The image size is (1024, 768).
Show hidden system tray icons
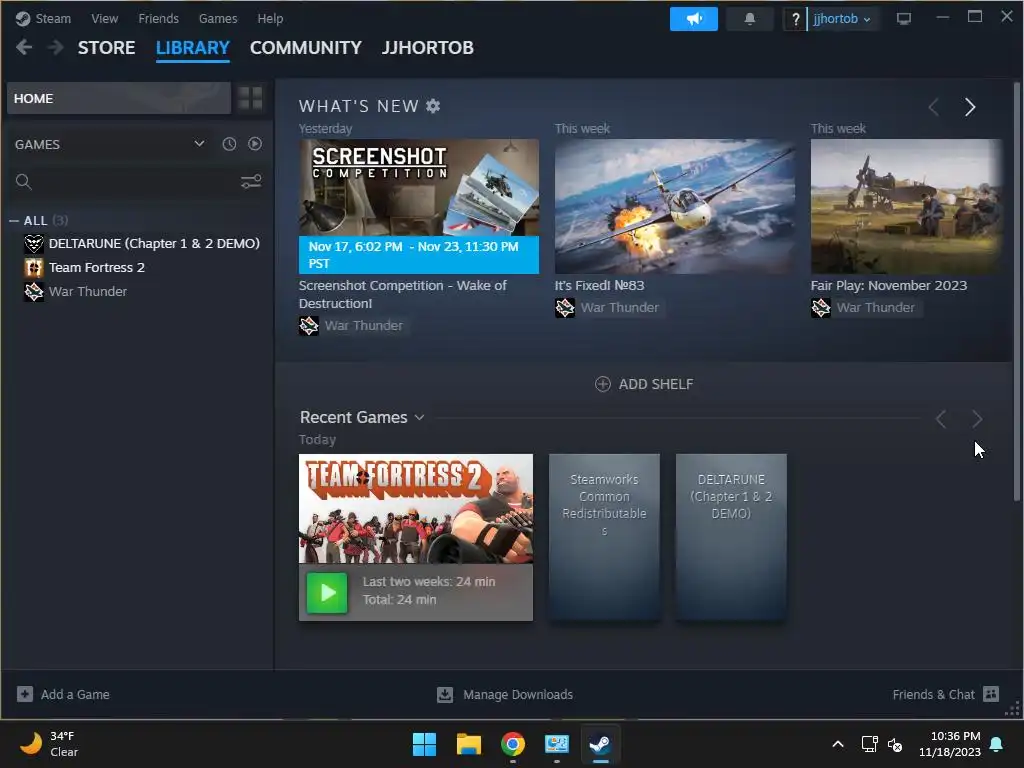click(x=838, y=744)
